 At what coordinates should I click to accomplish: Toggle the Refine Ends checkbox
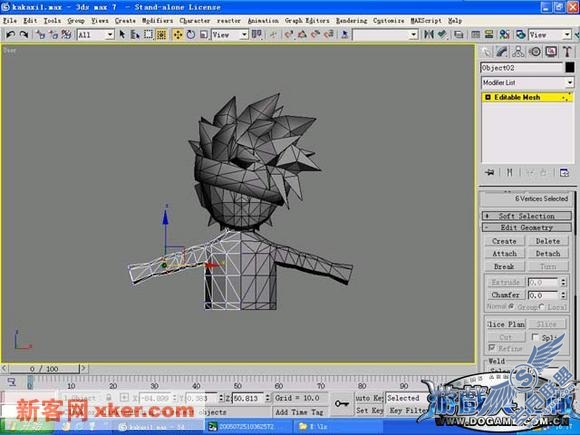pos(492,348)
